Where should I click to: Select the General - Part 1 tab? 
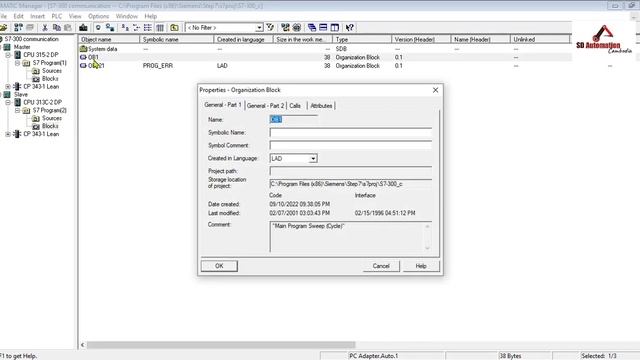coord(223,105)
